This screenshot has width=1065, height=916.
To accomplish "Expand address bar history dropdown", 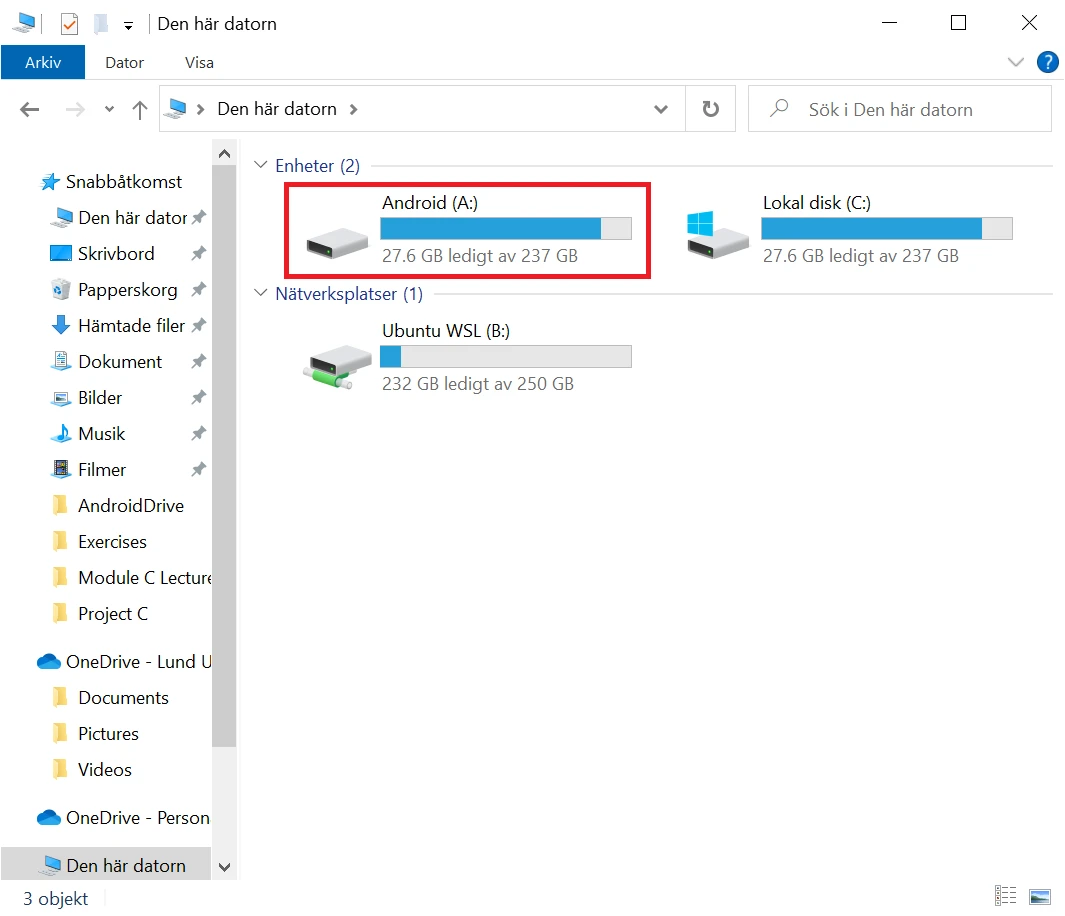I will [660, 109].
